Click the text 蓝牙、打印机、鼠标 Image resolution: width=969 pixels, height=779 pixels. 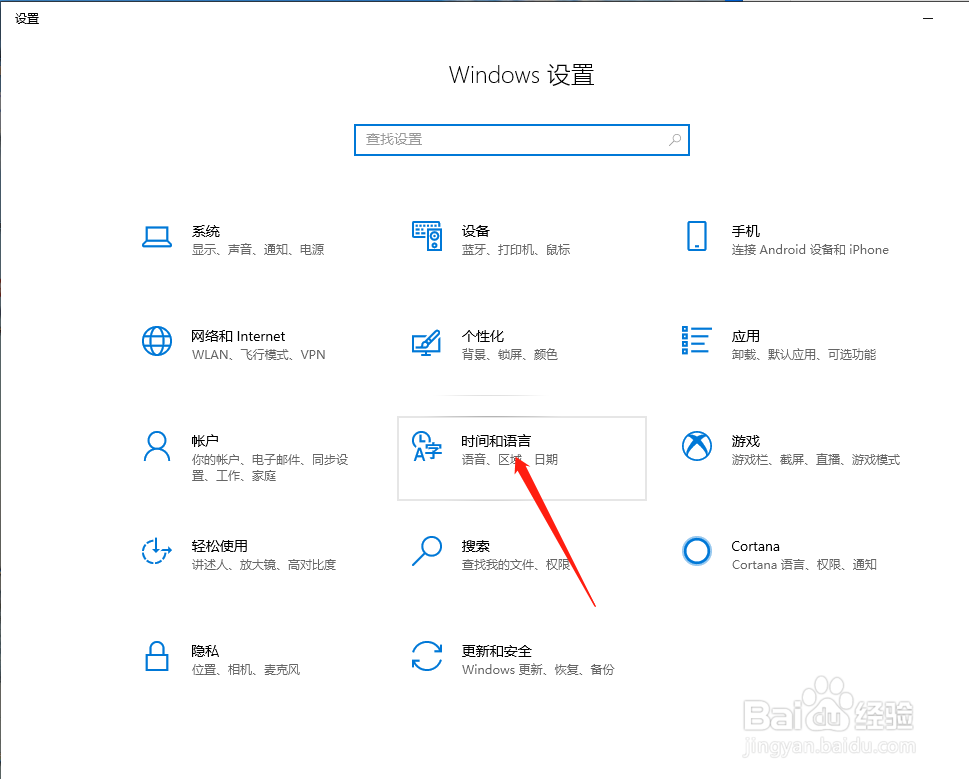pyautogui.click(x=516, y=250)
